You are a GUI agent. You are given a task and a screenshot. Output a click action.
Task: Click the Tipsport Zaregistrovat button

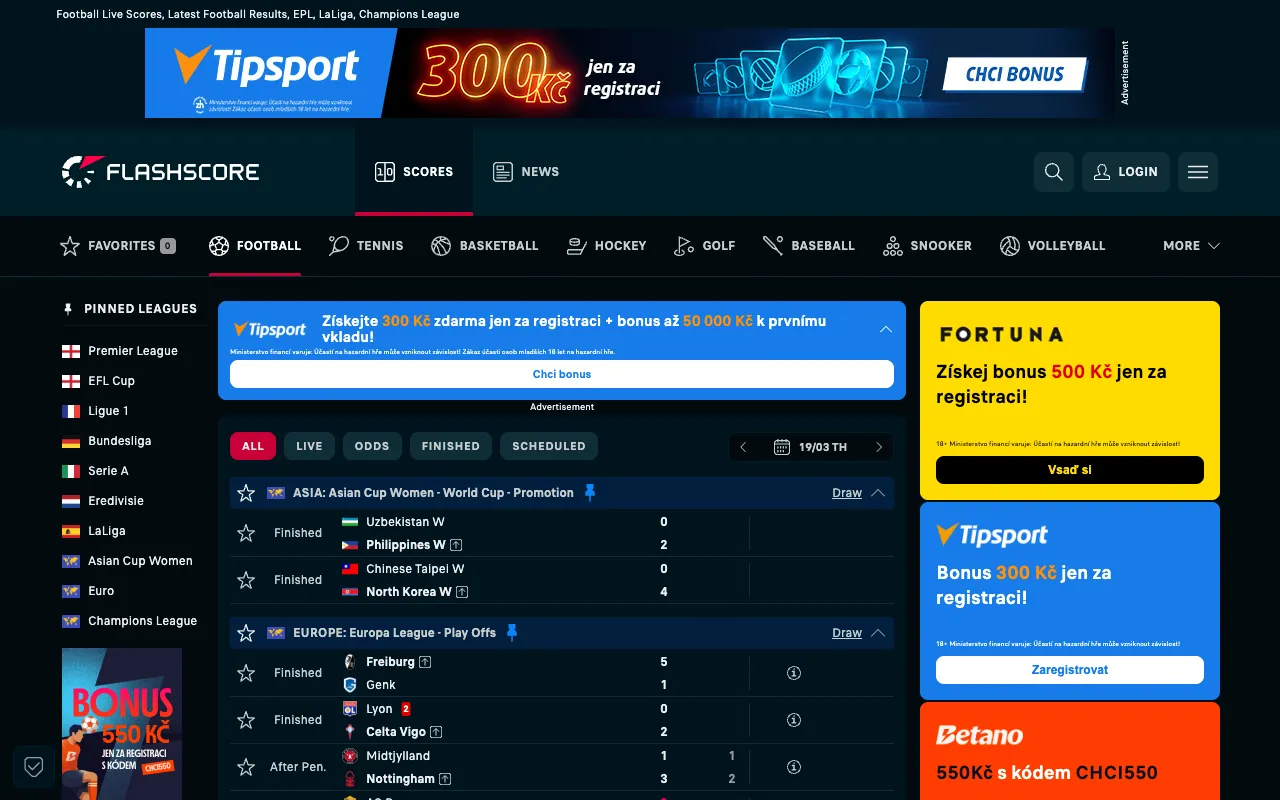pos(1070,670)
